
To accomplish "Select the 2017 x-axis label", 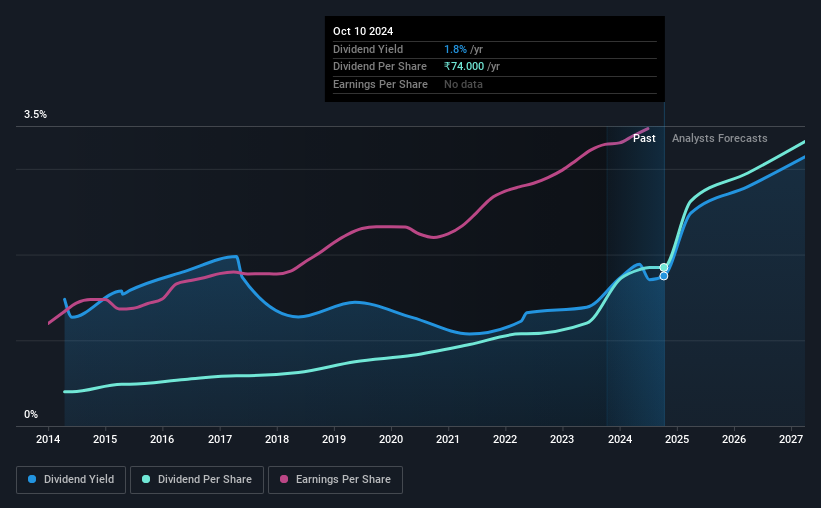I will [220, 439].
